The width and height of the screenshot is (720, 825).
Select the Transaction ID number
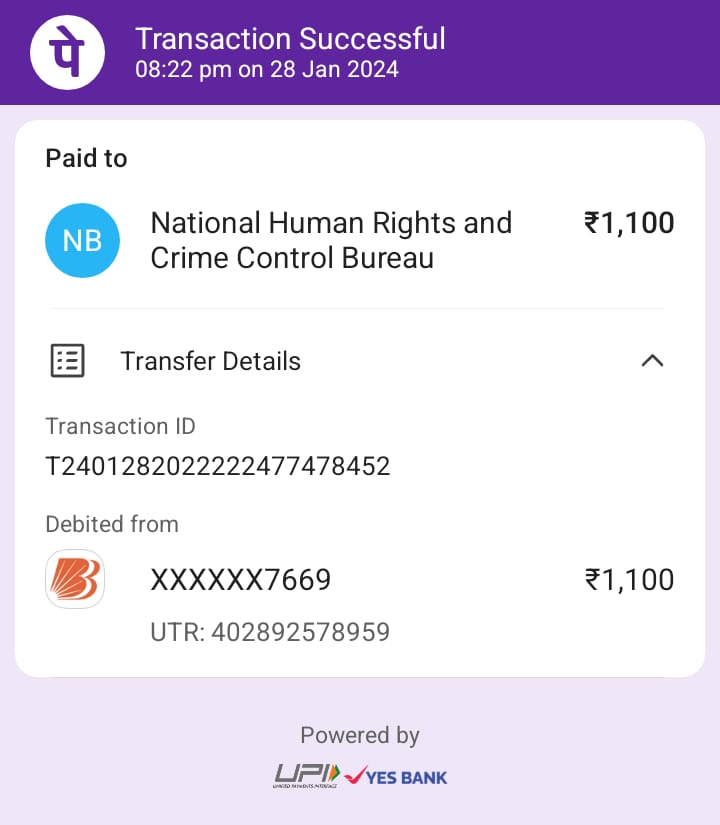coord(217,466)
